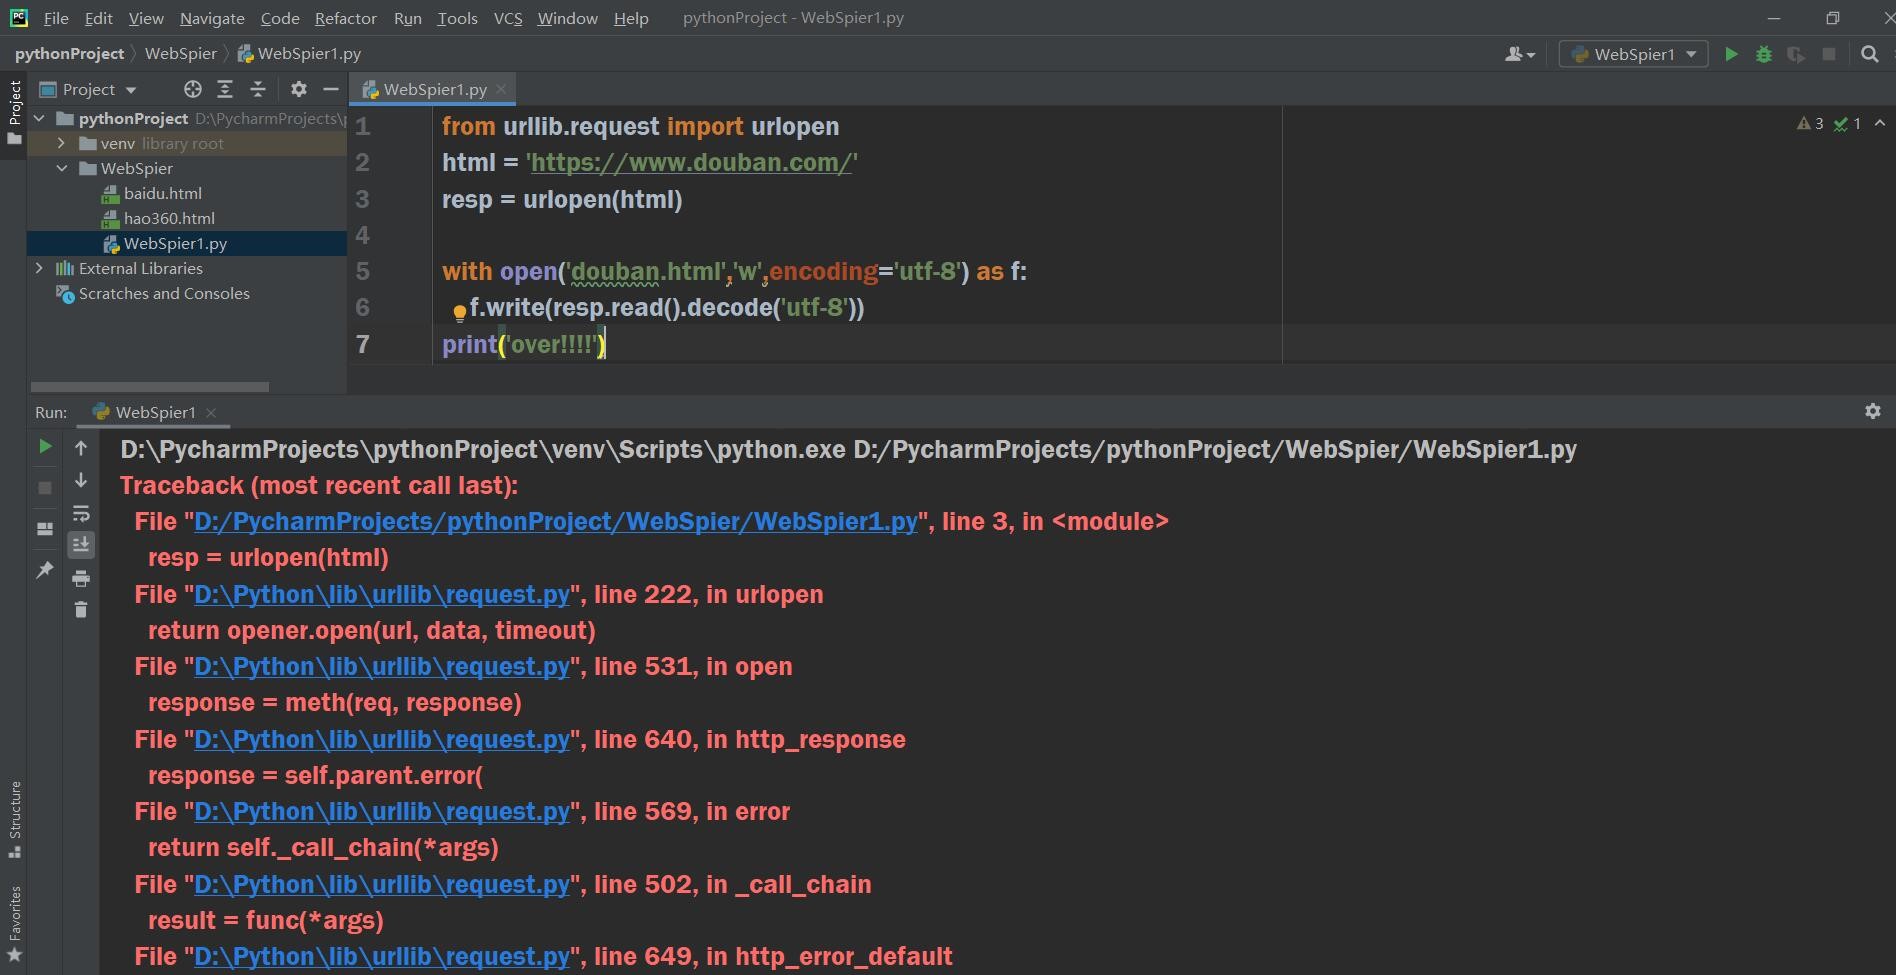This screenshot has width=1896, height=975.
Task: Click the intention lightbulb on line 6
Action: (x=459, y=313)
